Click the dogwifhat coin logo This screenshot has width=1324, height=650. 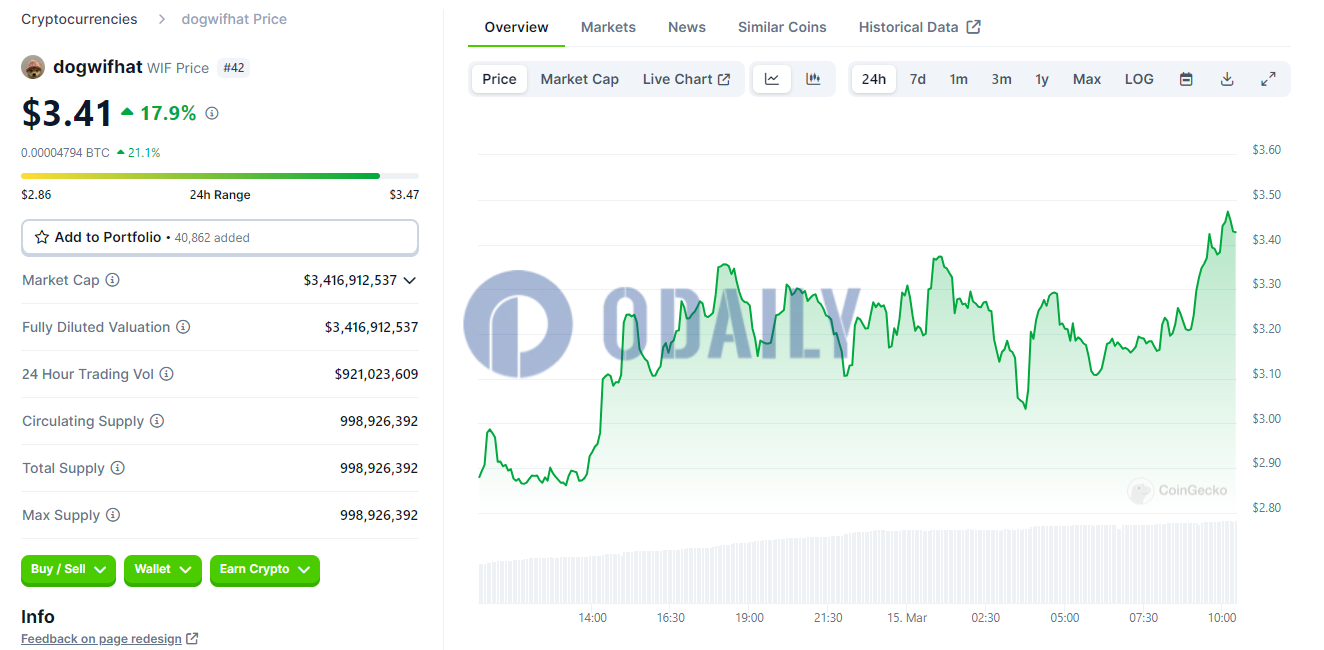33,67
